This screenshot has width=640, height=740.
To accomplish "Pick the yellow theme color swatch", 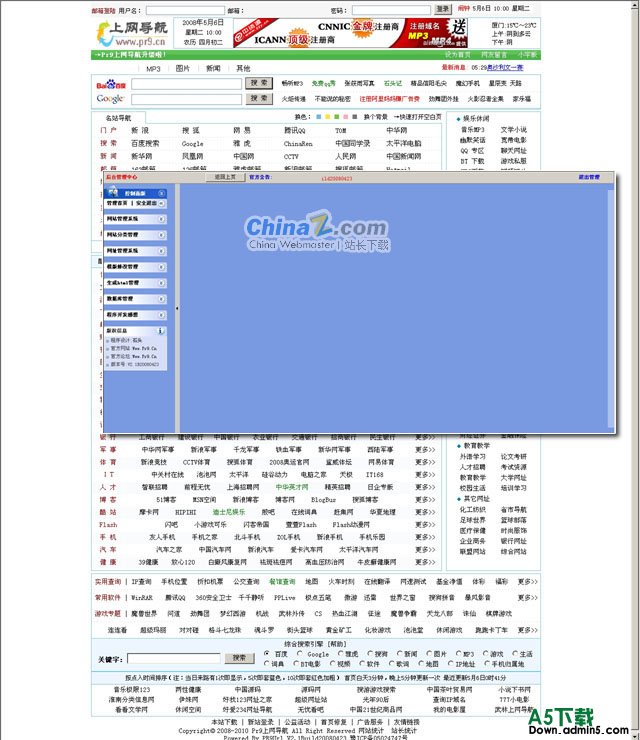I will (328, 117).
